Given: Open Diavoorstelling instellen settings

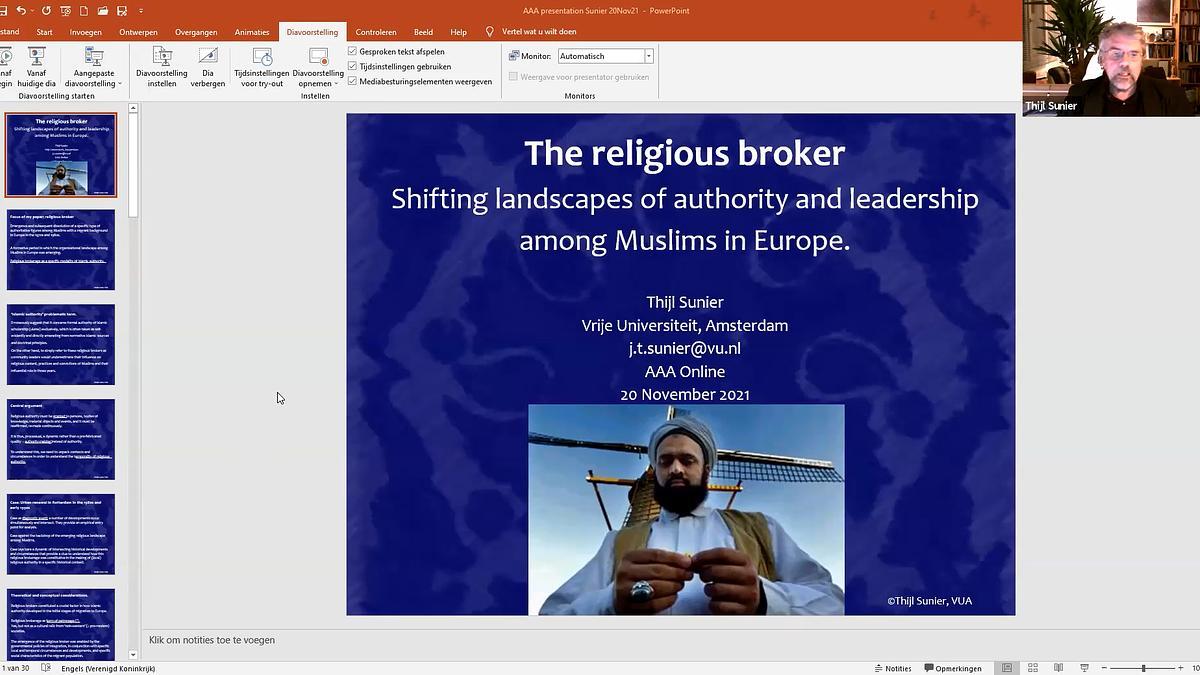Looking at the screenshot, I should coord(162,67).
